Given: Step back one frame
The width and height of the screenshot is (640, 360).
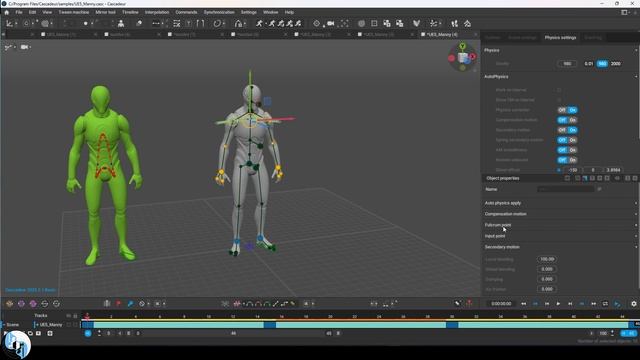Looking at the screenshot, I should [x=547, y=304].
